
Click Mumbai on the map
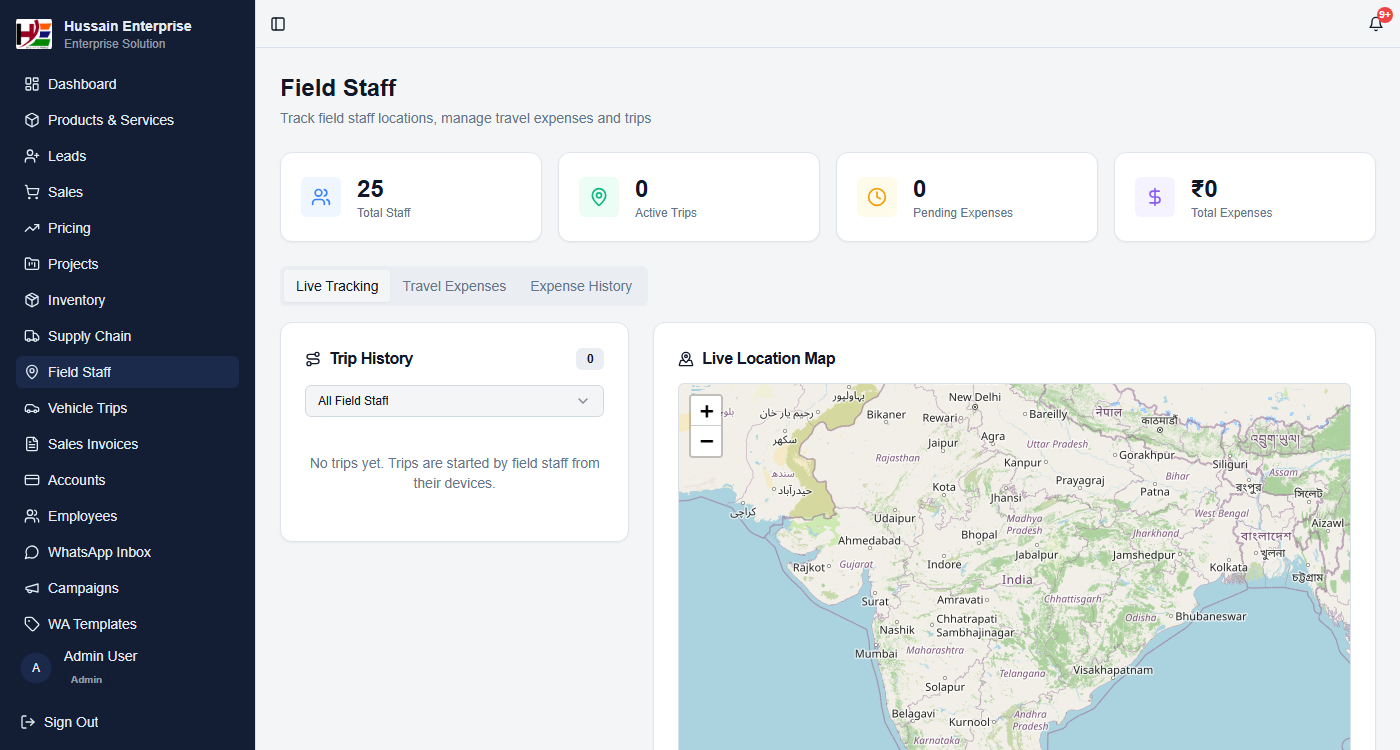[876, 653]
